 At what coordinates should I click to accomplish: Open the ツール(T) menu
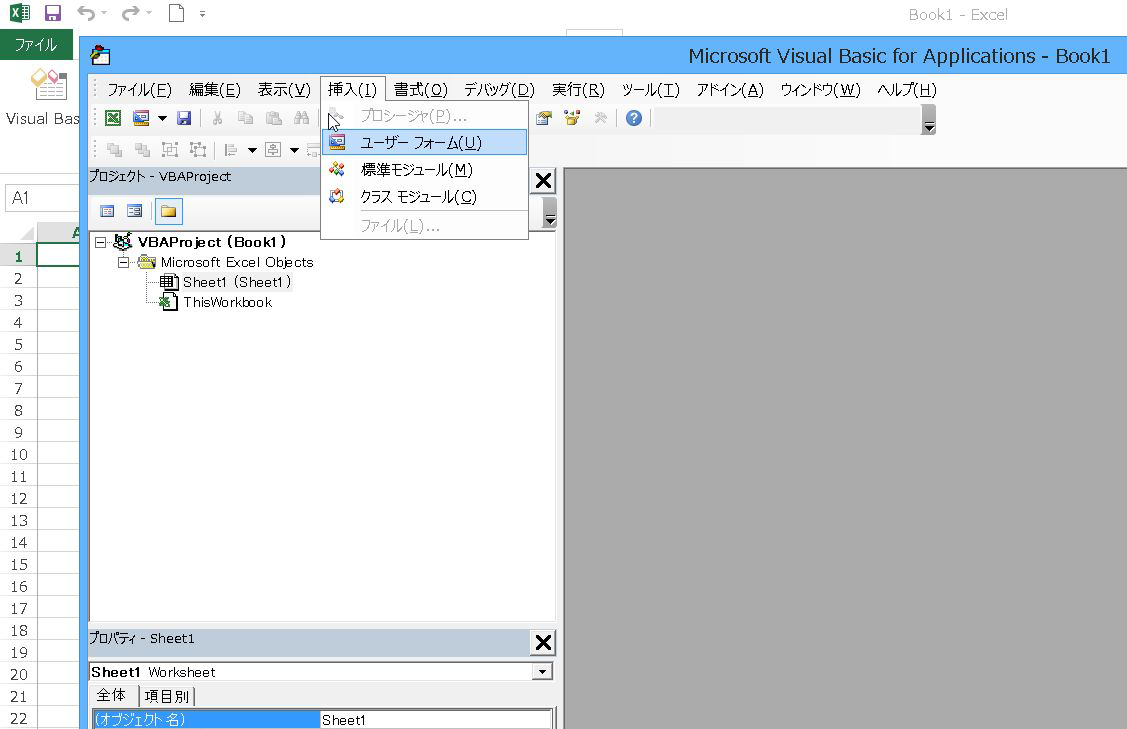pos(650,90)
